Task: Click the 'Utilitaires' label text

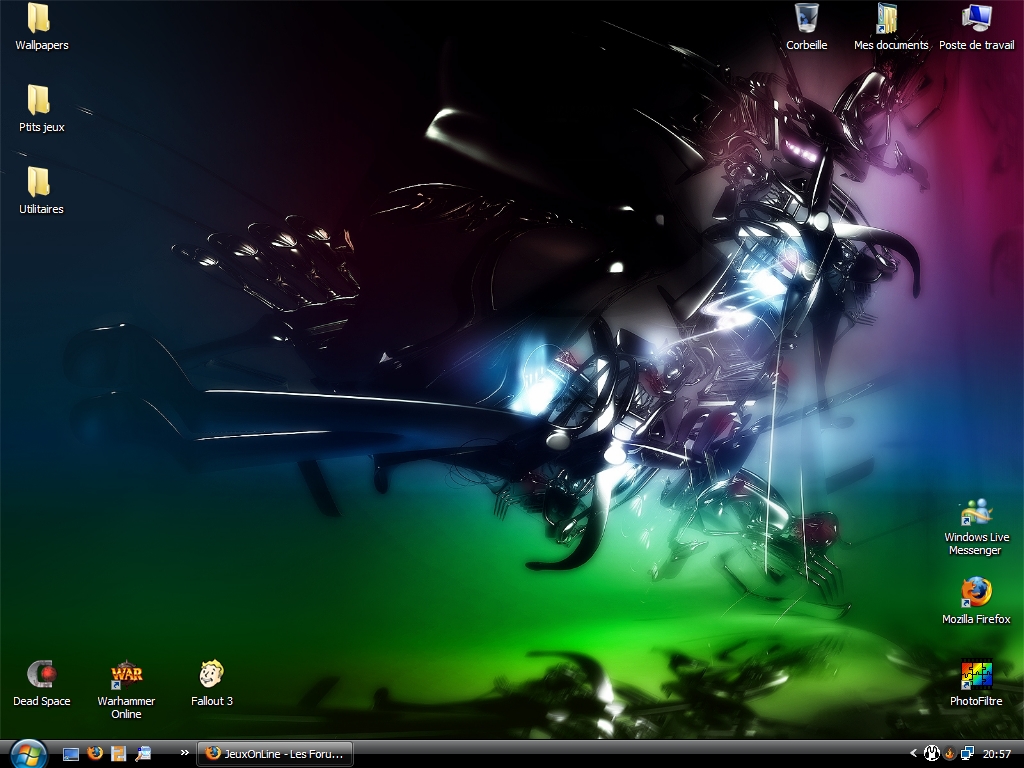Action: [x=41, y=209]
